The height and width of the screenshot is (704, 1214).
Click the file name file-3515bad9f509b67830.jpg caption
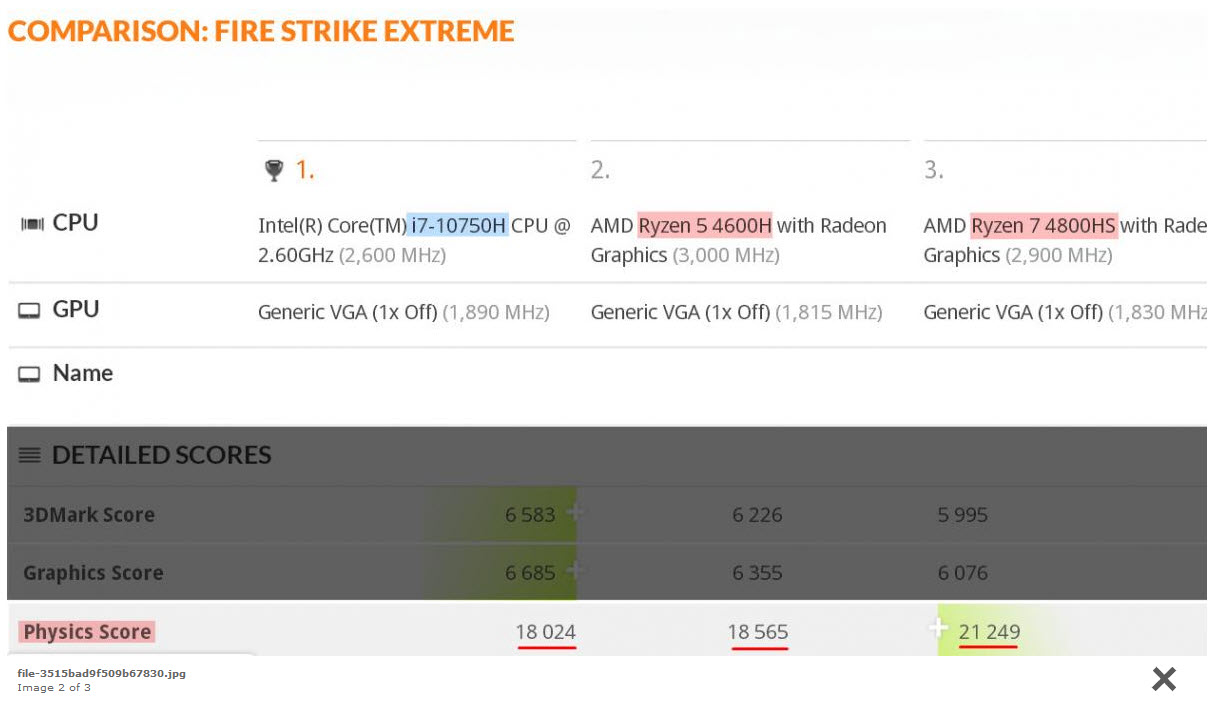(x=101, y=674)
